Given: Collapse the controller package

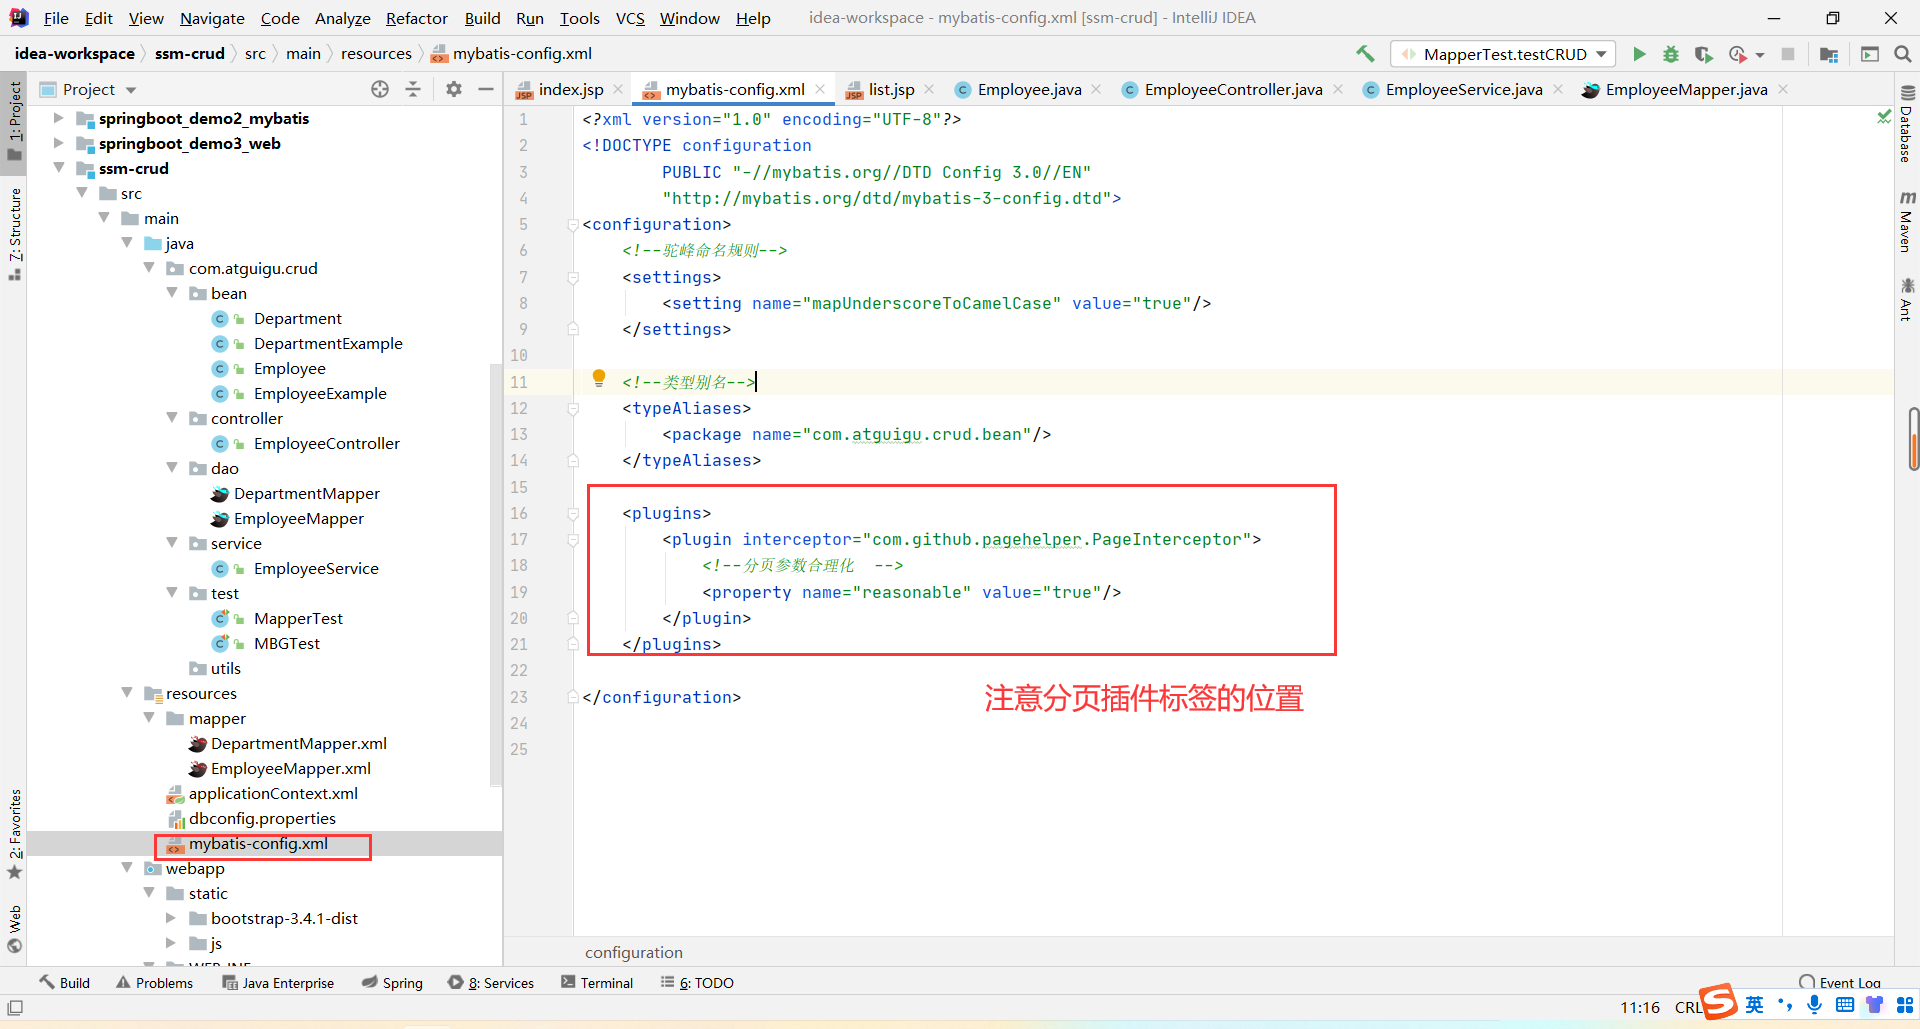Looking at the screenshot, I should coord(171,418).
